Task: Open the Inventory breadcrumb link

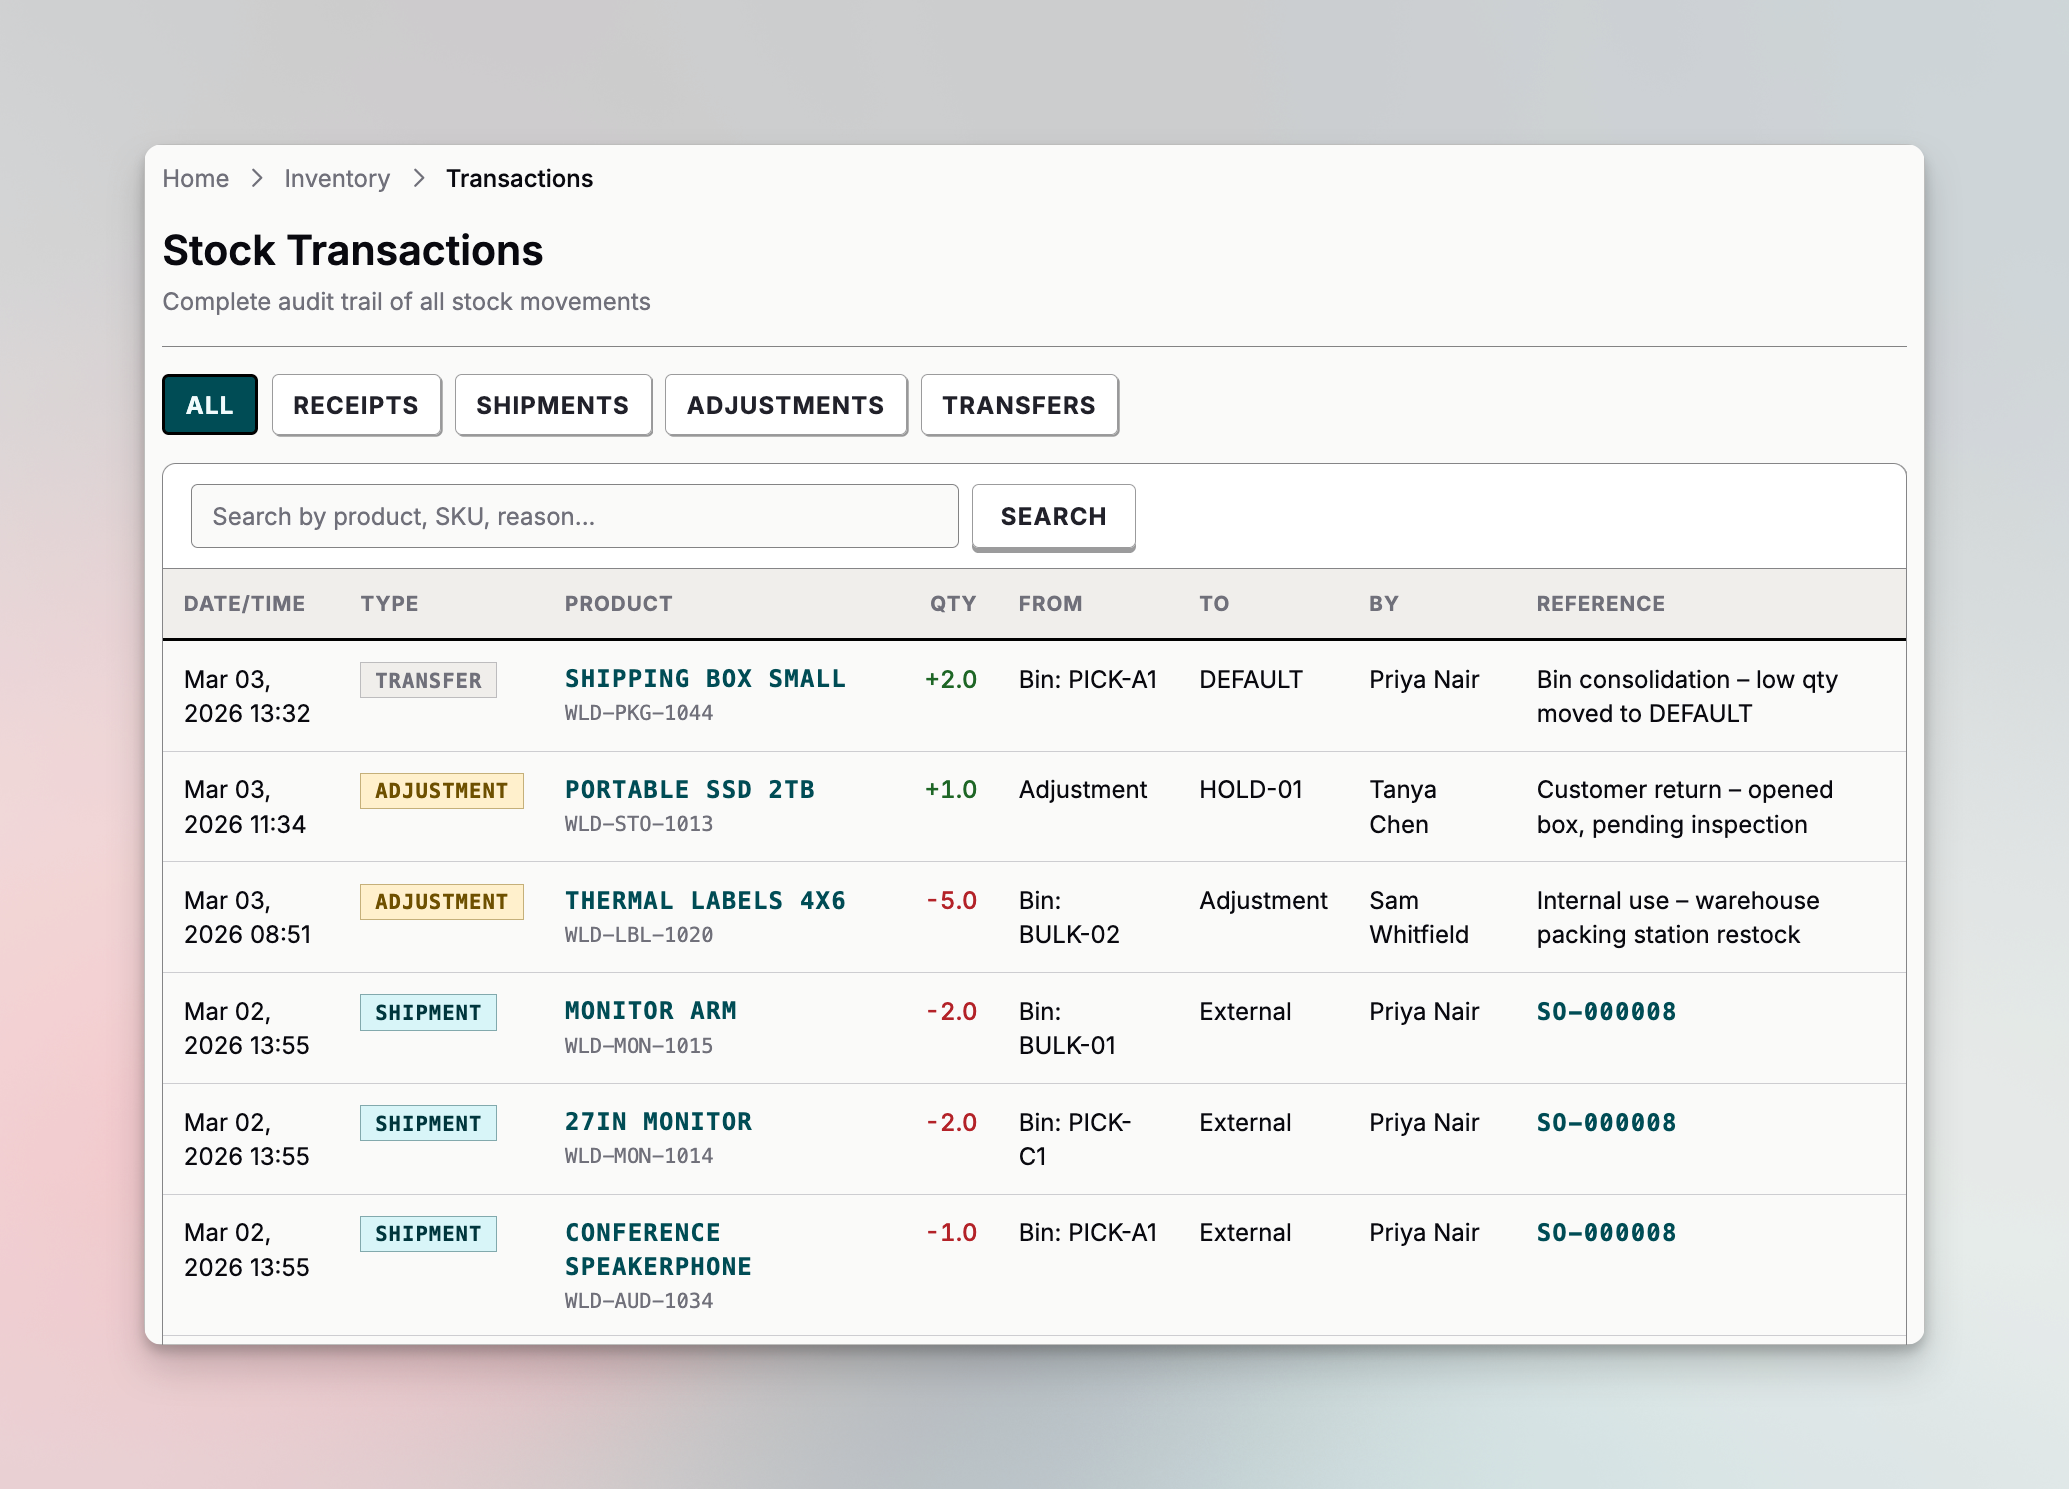Action: (337, 178)
